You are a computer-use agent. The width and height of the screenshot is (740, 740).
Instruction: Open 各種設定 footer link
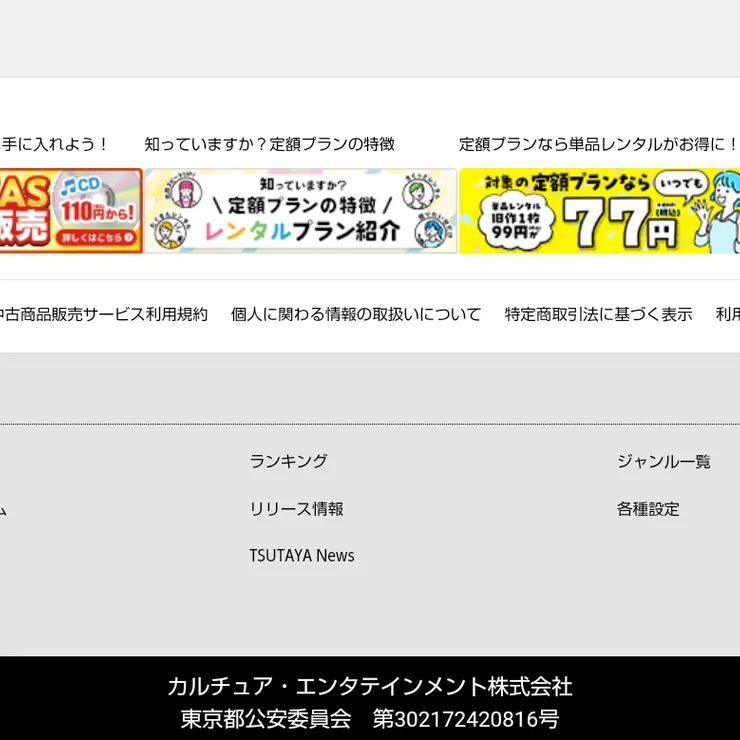(647, 509)
